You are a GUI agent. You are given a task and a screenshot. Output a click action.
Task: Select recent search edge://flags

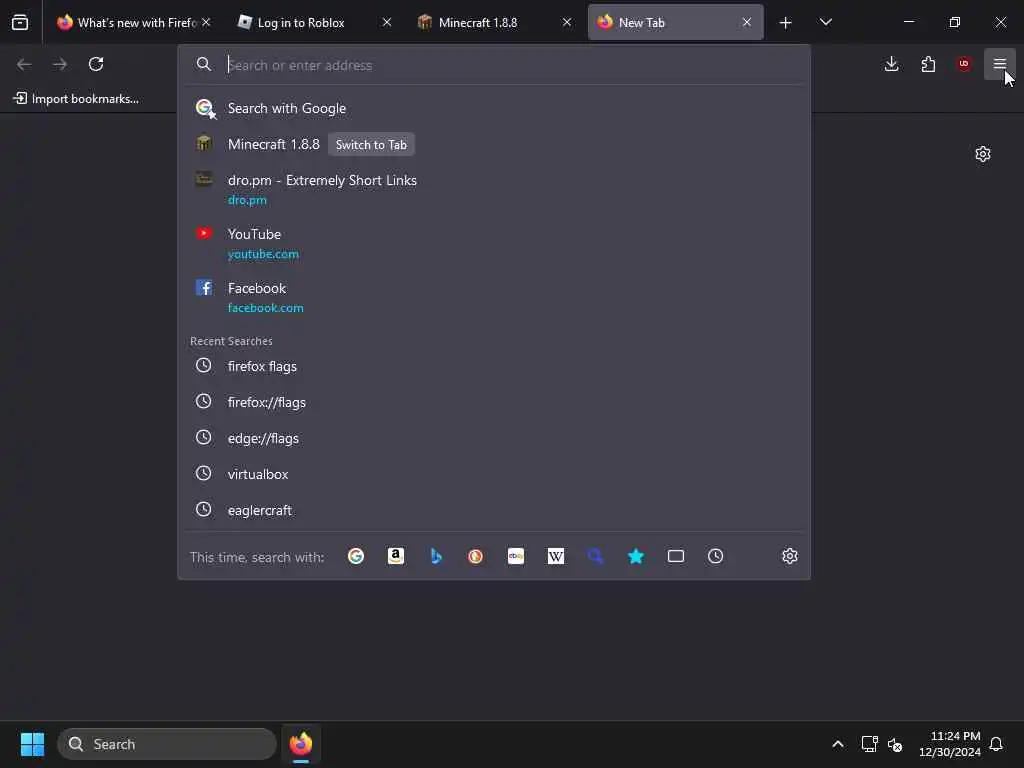pyautogui.click(x=494, y=438)
